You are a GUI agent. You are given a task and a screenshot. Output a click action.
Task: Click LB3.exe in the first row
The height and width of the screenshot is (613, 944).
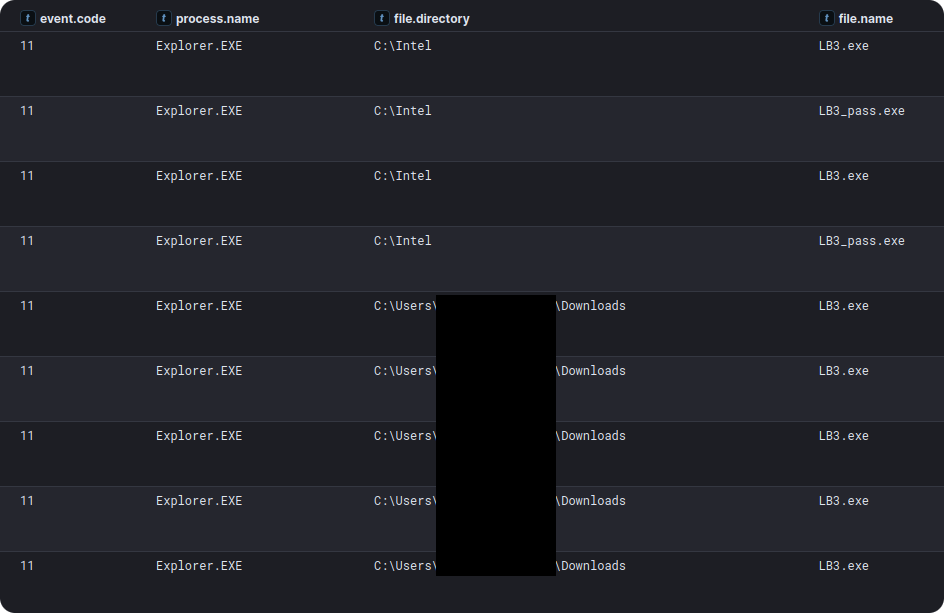pyautogui.click(x=843, y=46)
